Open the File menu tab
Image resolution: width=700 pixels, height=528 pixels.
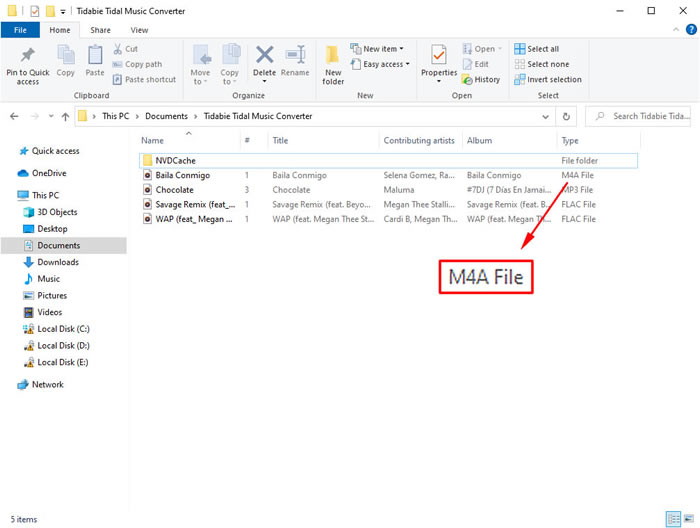pyautogui.click(x=20, y=30)
